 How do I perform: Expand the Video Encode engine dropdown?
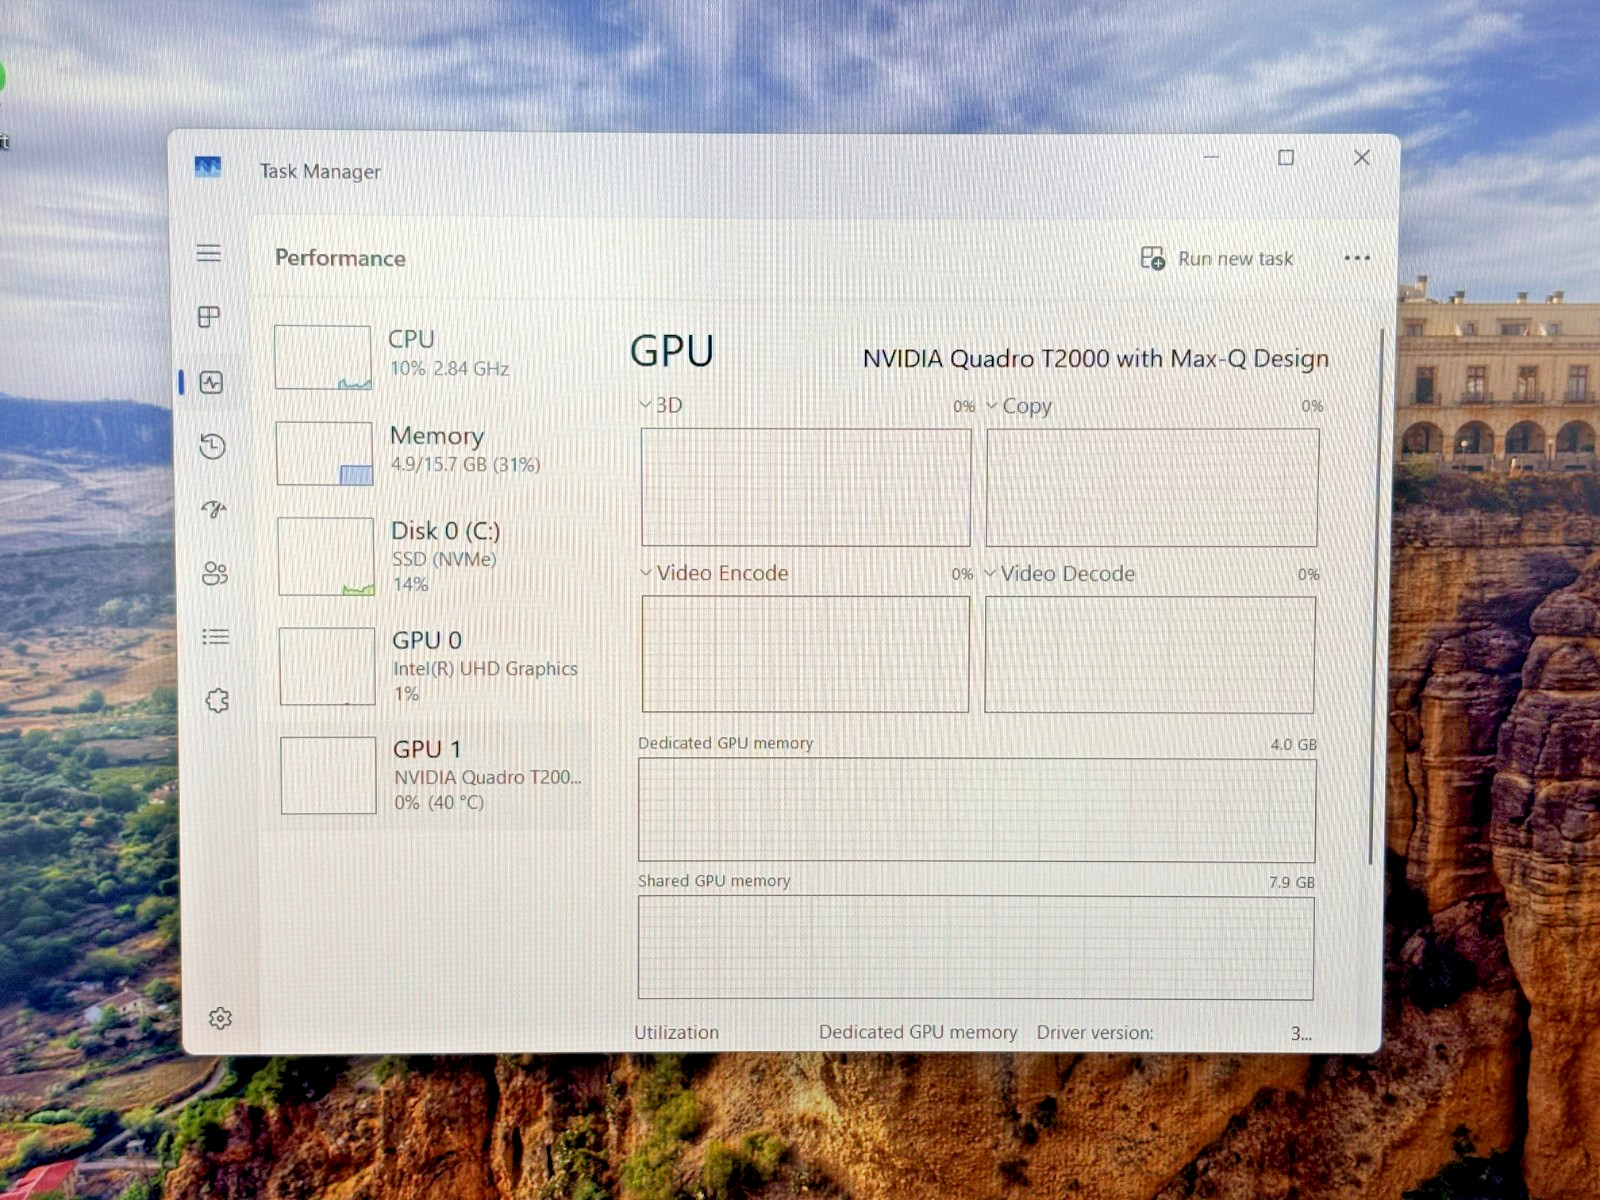coord(714,573)
